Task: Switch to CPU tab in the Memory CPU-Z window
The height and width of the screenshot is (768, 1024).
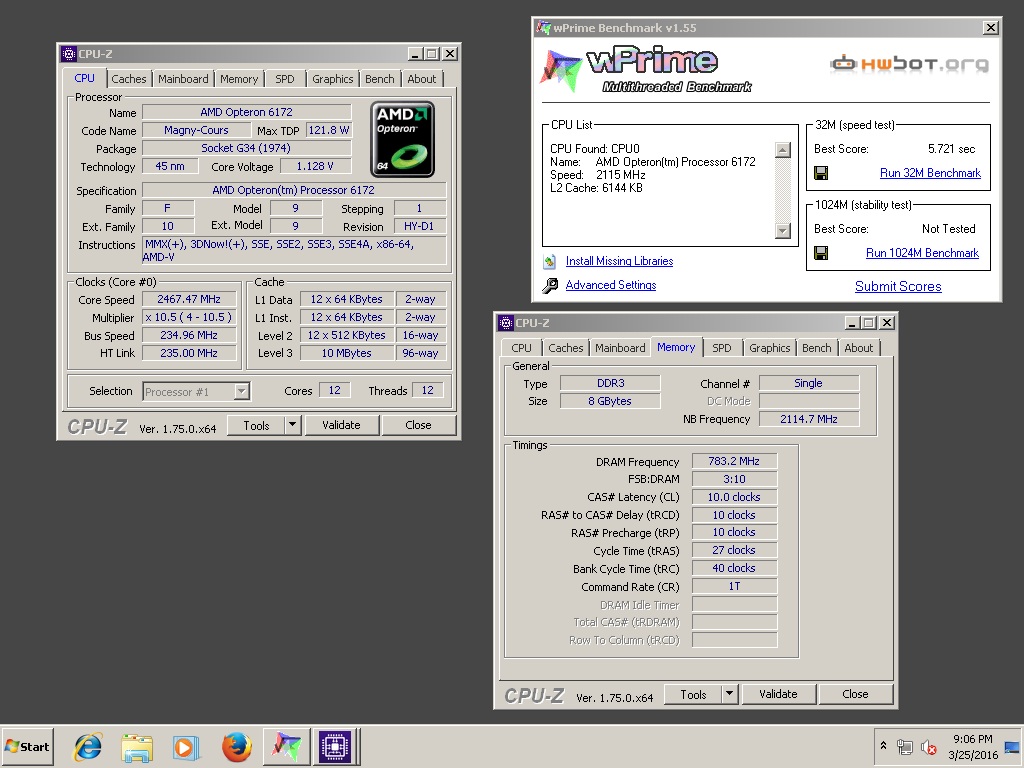Action: 521,348
